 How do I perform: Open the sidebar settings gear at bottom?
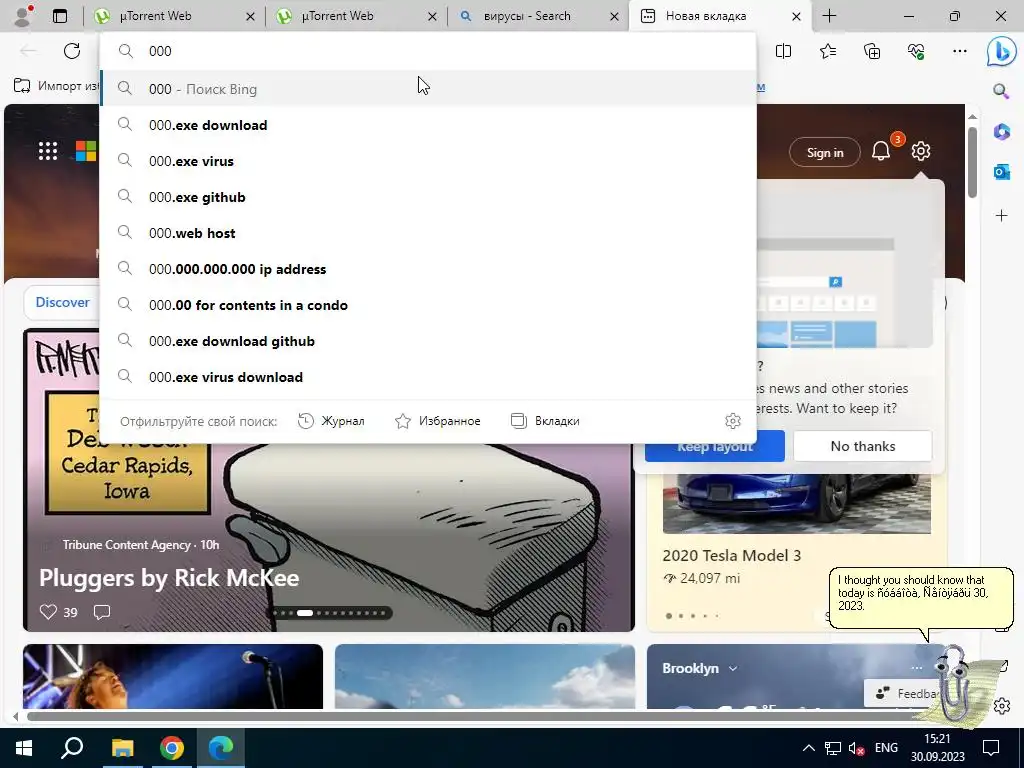point(1002,706)
